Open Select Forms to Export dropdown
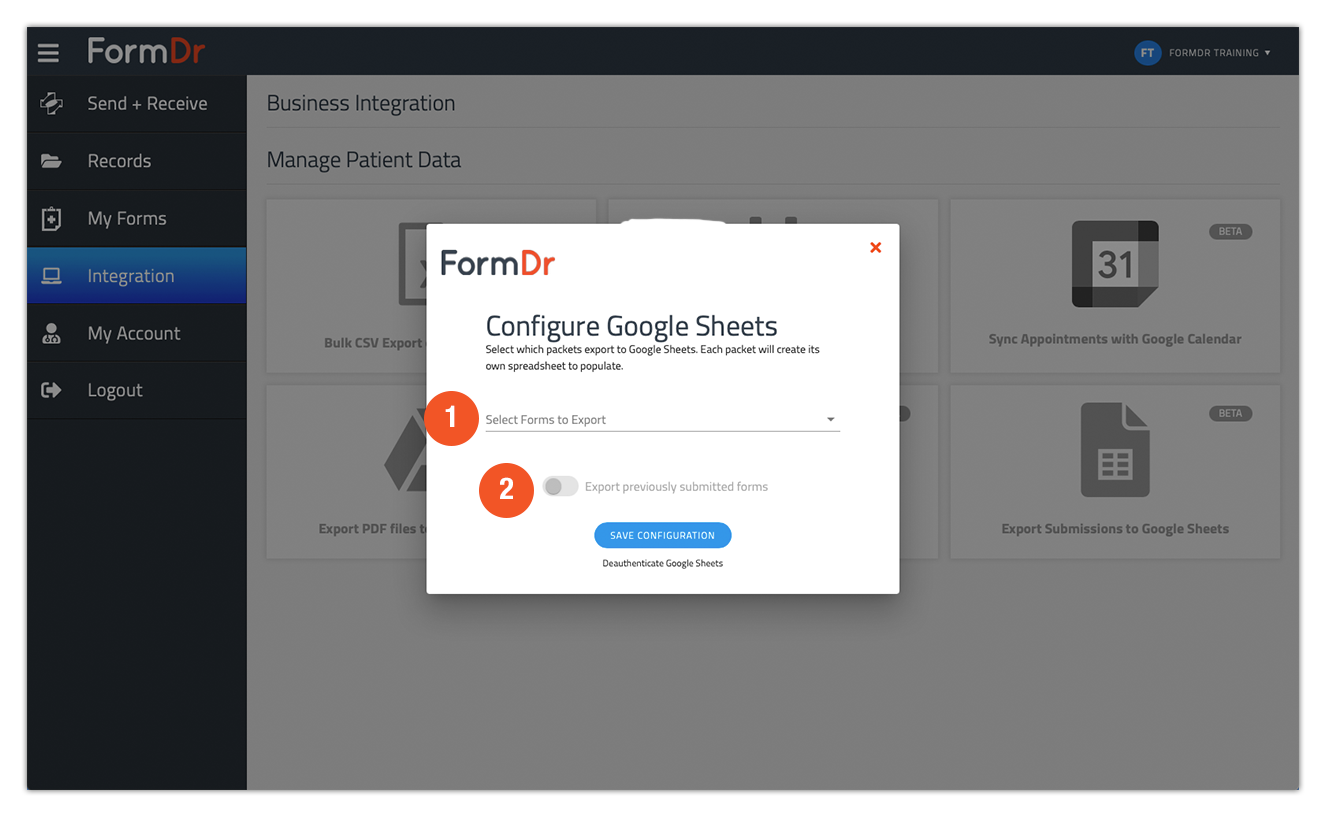Image resolution: width=1323 pixels, height=813 pixels. (x=662, y=419)
